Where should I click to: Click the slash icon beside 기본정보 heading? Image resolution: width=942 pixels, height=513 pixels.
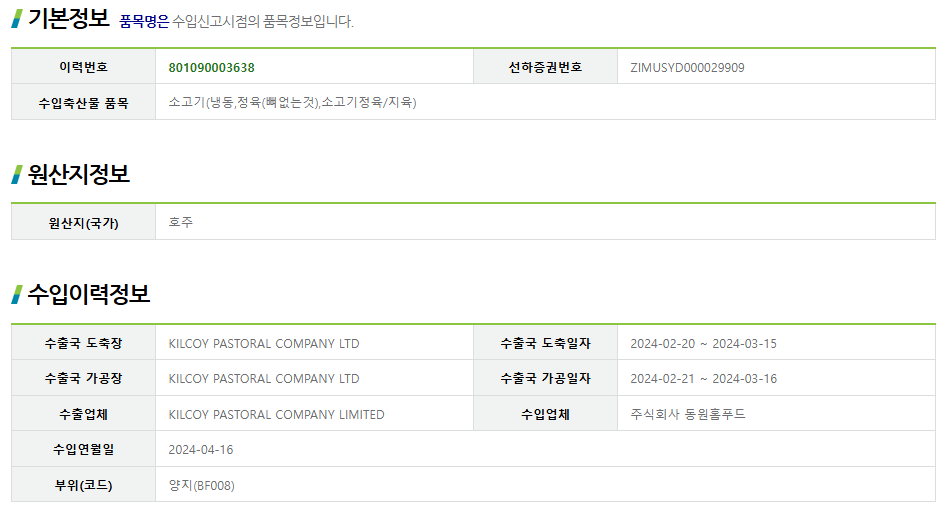coord(17,19)
